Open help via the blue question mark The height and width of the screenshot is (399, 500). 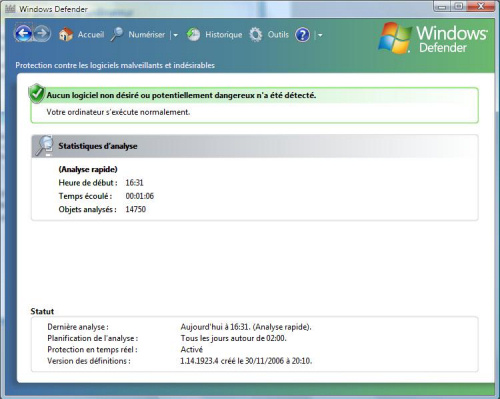click(x=303, y=35)
